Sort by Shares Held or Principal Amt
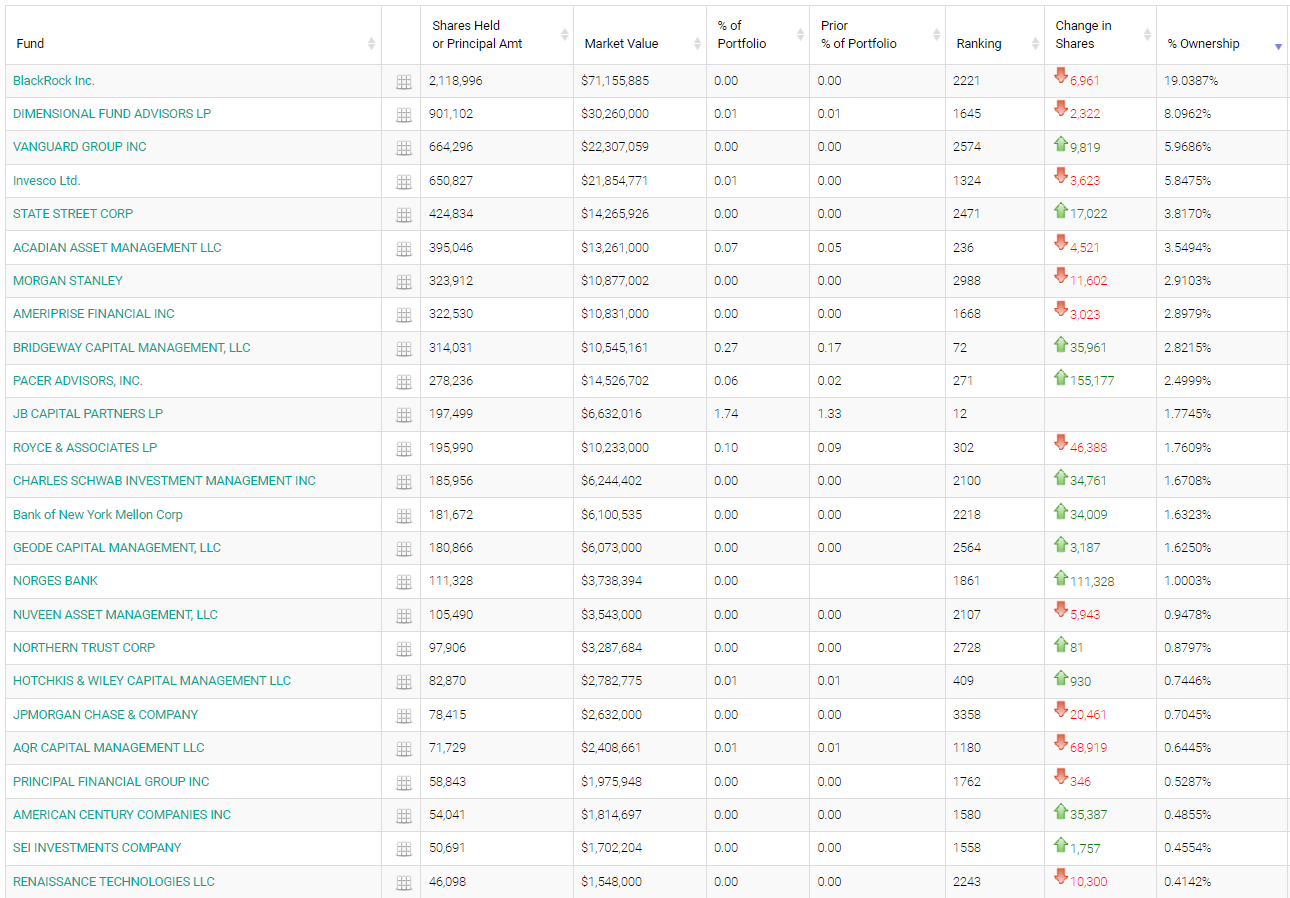This screenshot has width=1290, height=898. tap(496, 35)
